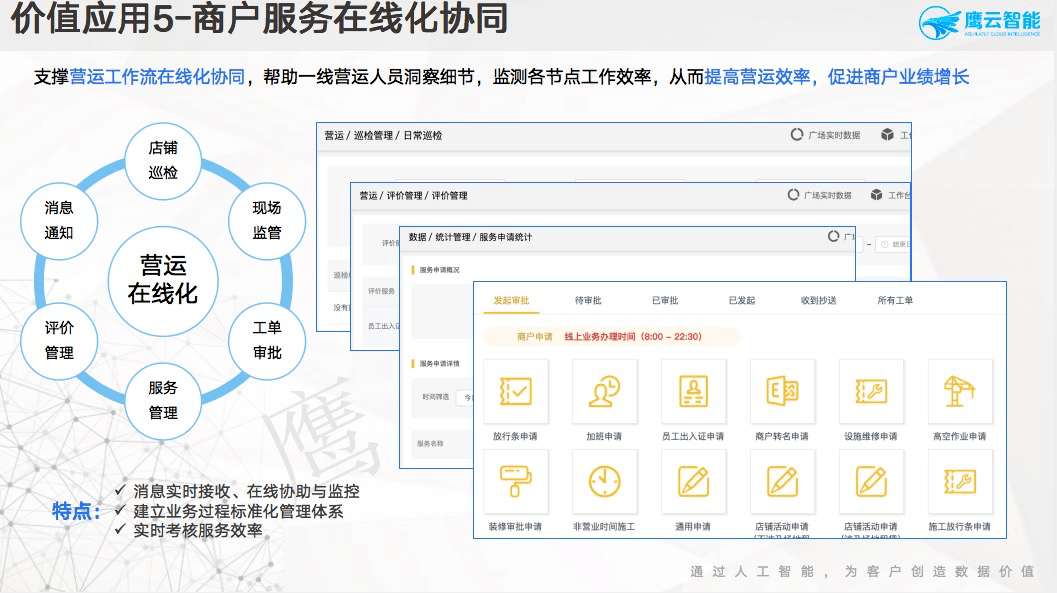Switch to the 发起审批 tab
Screen dimensions: 1057x593
tap(512, 301)
